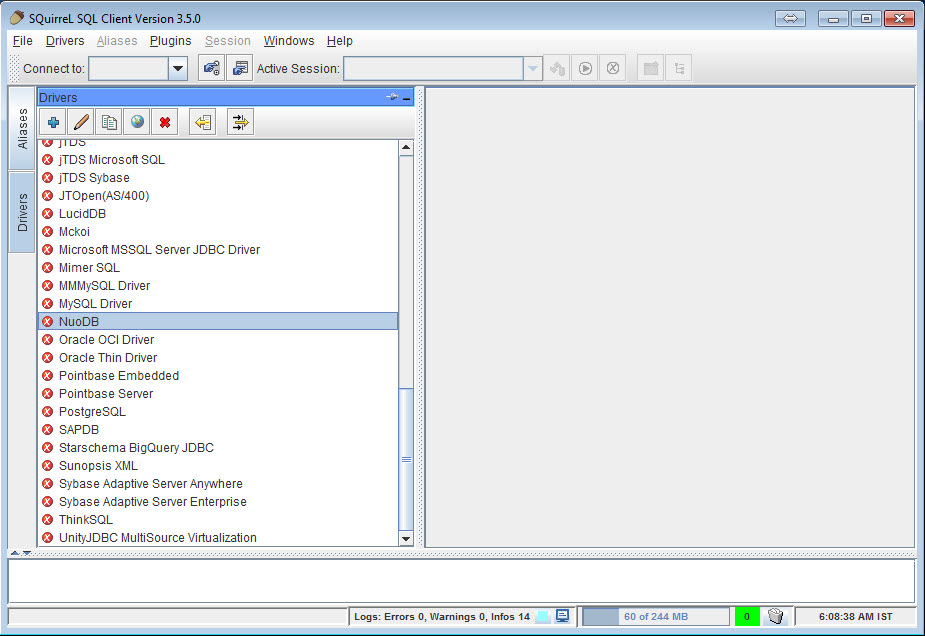925x636 pixels.
Task: Click the red status icon beside PostgreSQL
Action: point(48,411)
